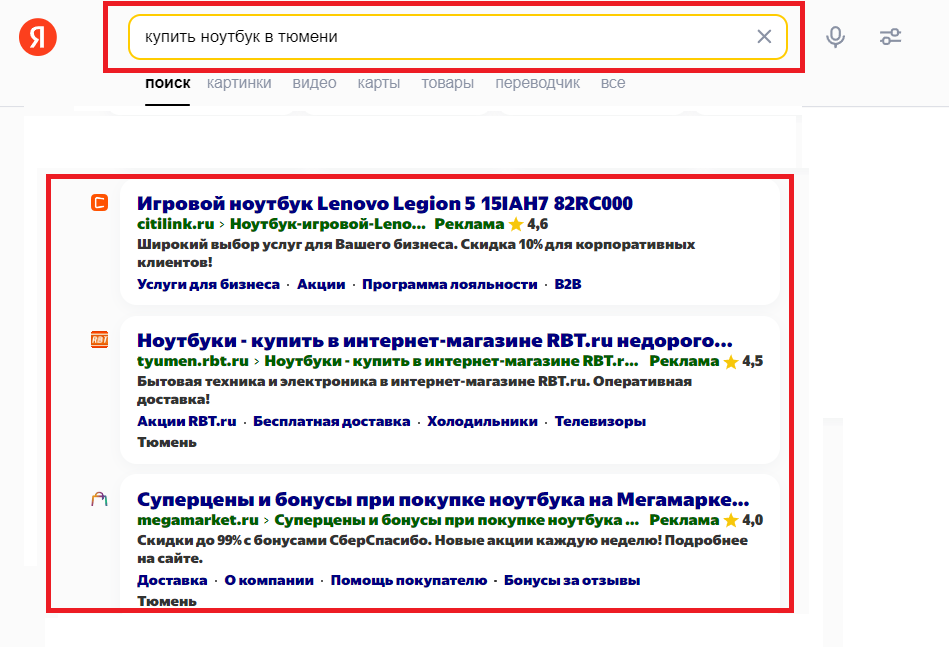Click Megamarket «Суперцены и бонусы при покупке ноутбука …» breadcrumb
949x647 pixels.
coord(457,520)
